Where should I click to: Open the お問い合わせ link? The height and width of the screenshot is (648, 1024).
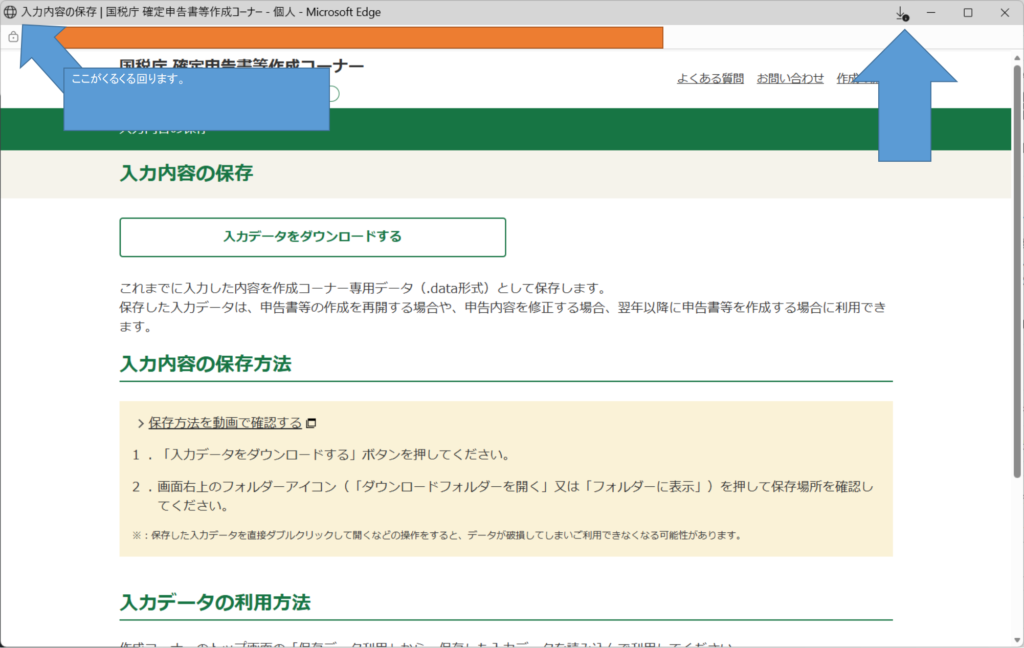(790, 78)
